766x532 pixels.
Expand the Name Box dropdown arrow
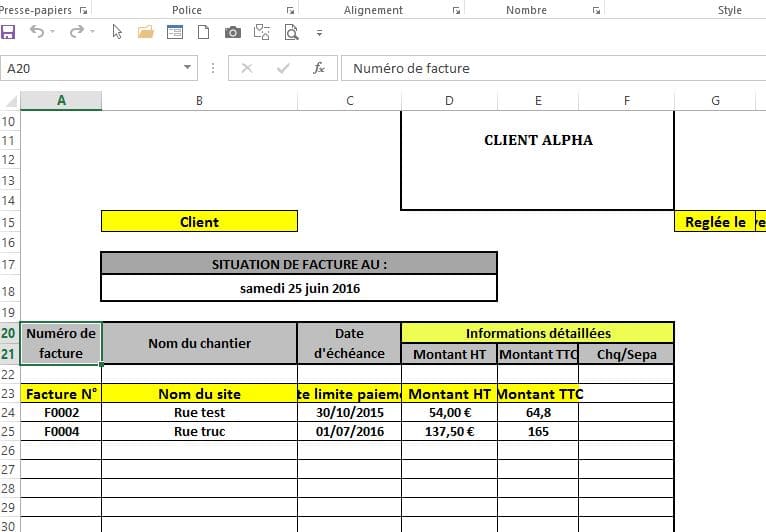188,68
